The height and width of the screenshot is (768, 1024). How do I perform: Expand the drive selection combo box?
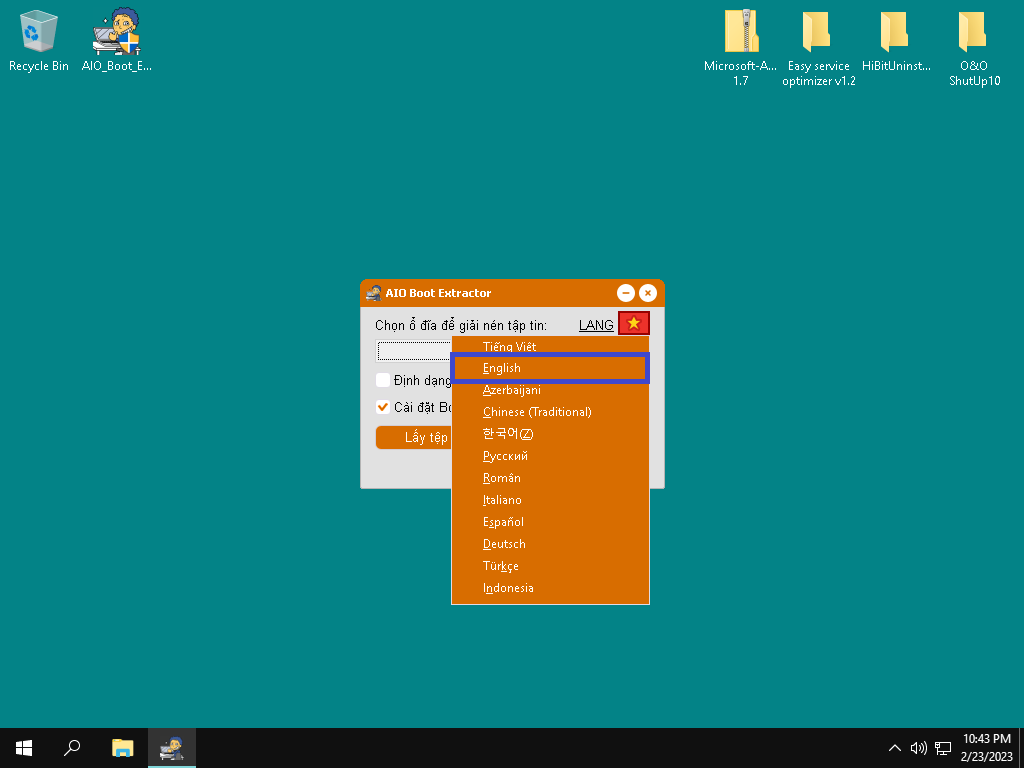[x=414, y=351]
